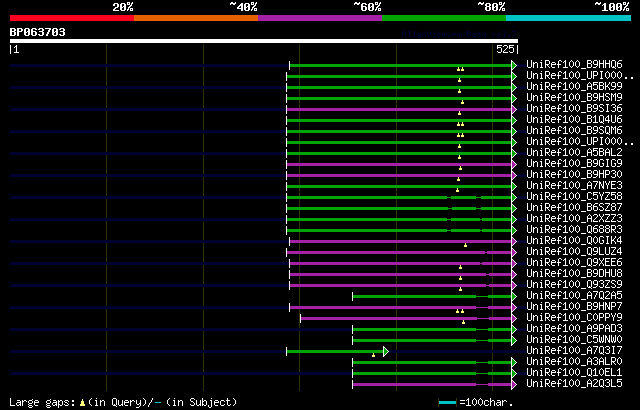Image resolution: width=640 pixels, height=410 pixels.
Task: Click the UniRef100_B9HNP7 label
Action: point(574,307)
